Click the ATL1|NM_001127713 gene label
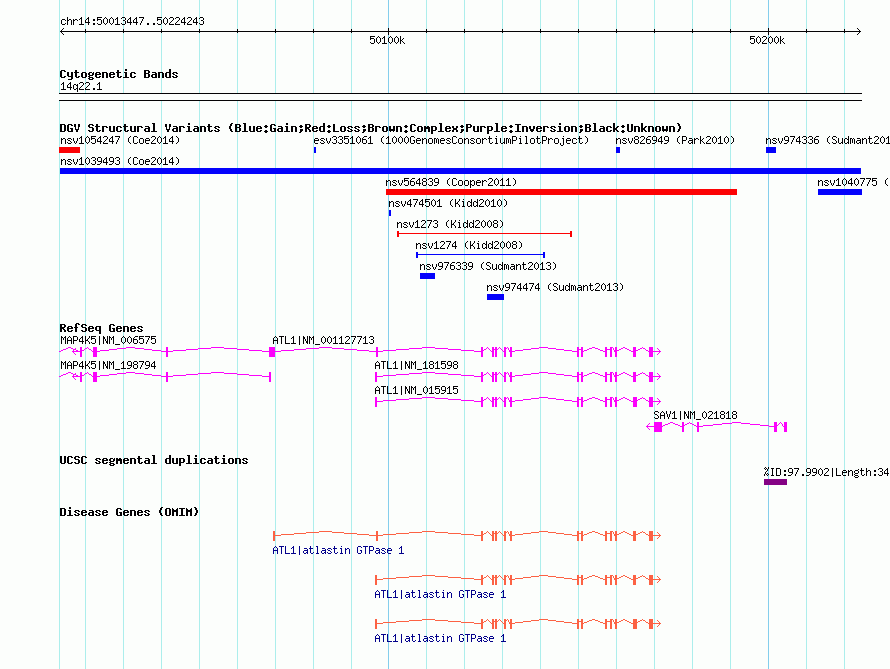 (324, 340)
